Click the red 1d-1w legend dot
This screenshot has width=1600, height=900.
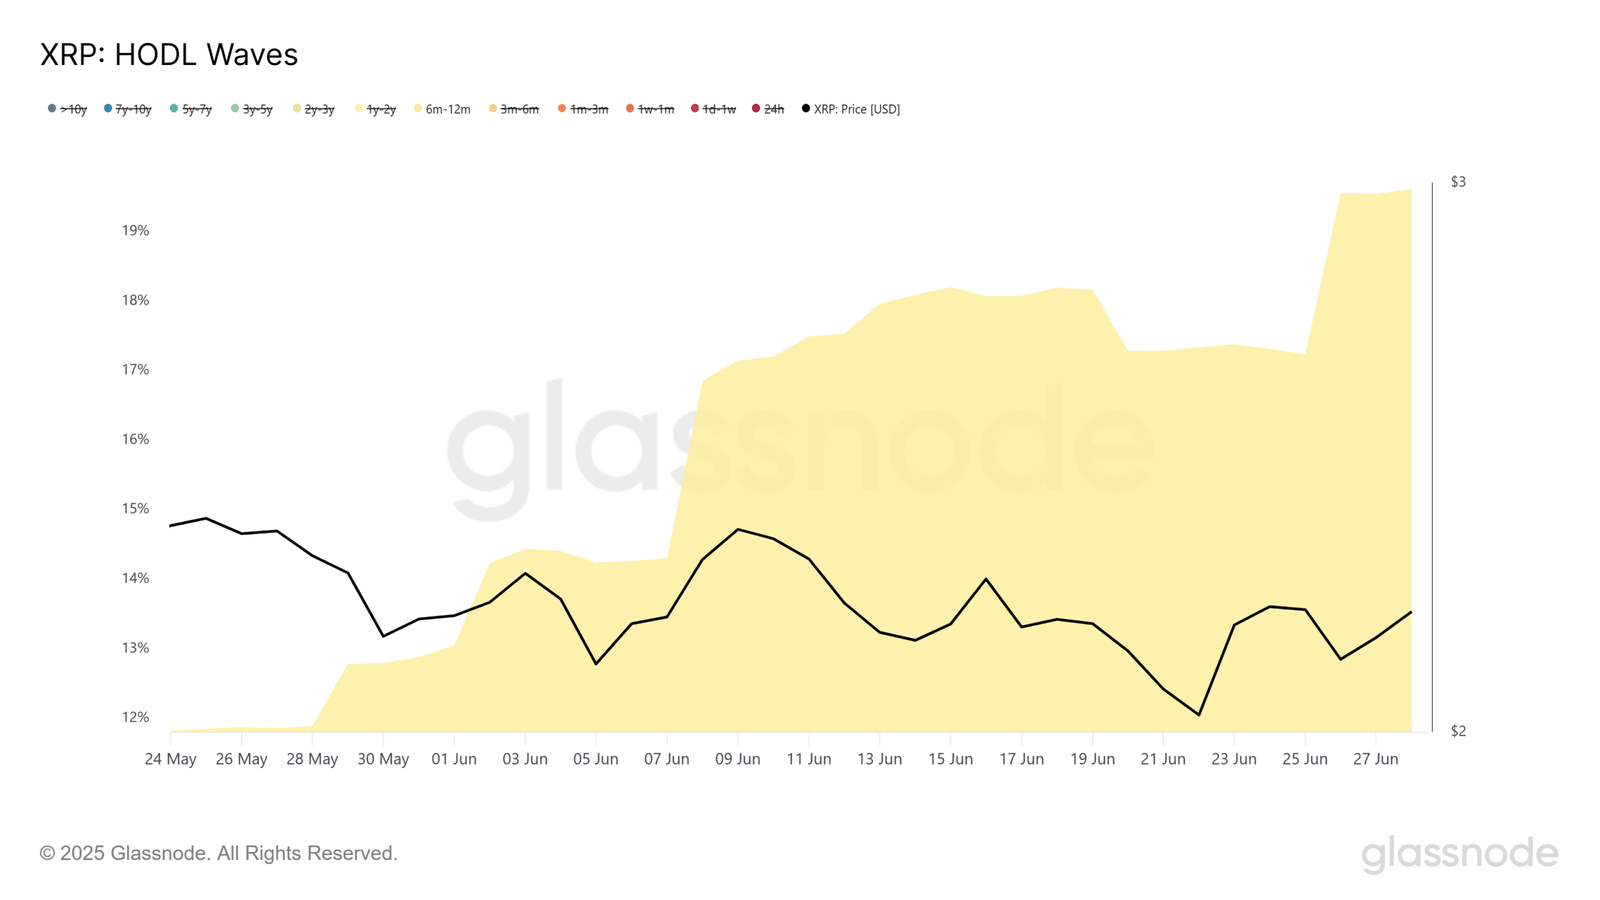click(x=695, y=108)
